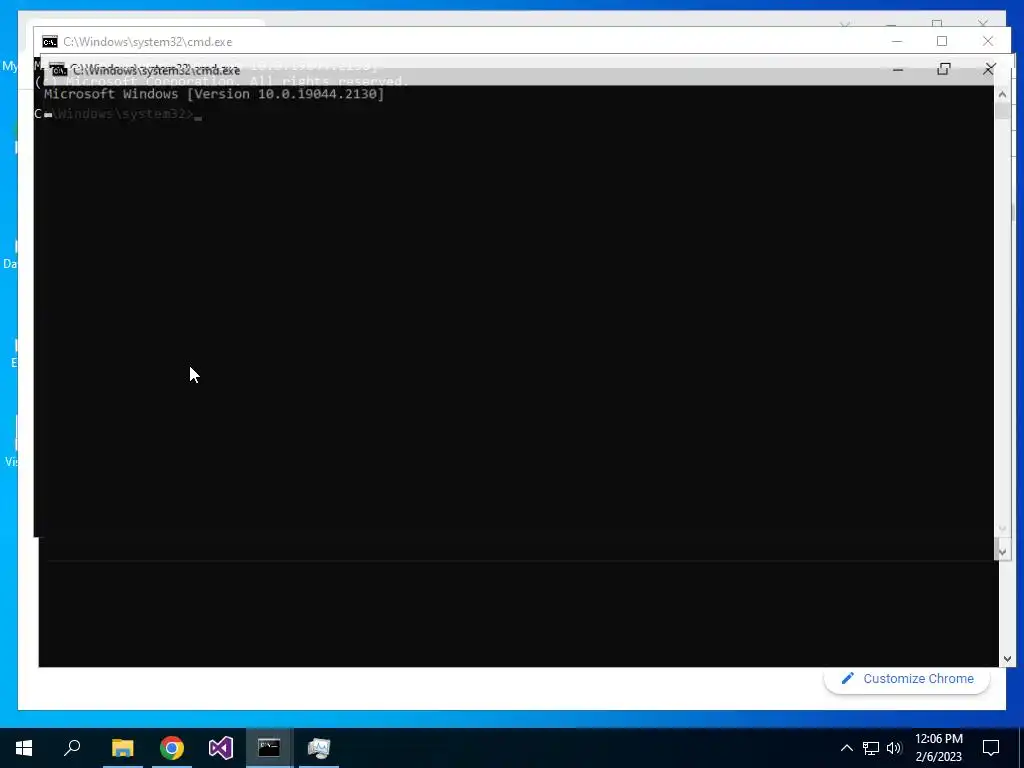The image size is (1024, 768).
Task: Select Command Prompt taskbar icon
Action: [269, 748]
